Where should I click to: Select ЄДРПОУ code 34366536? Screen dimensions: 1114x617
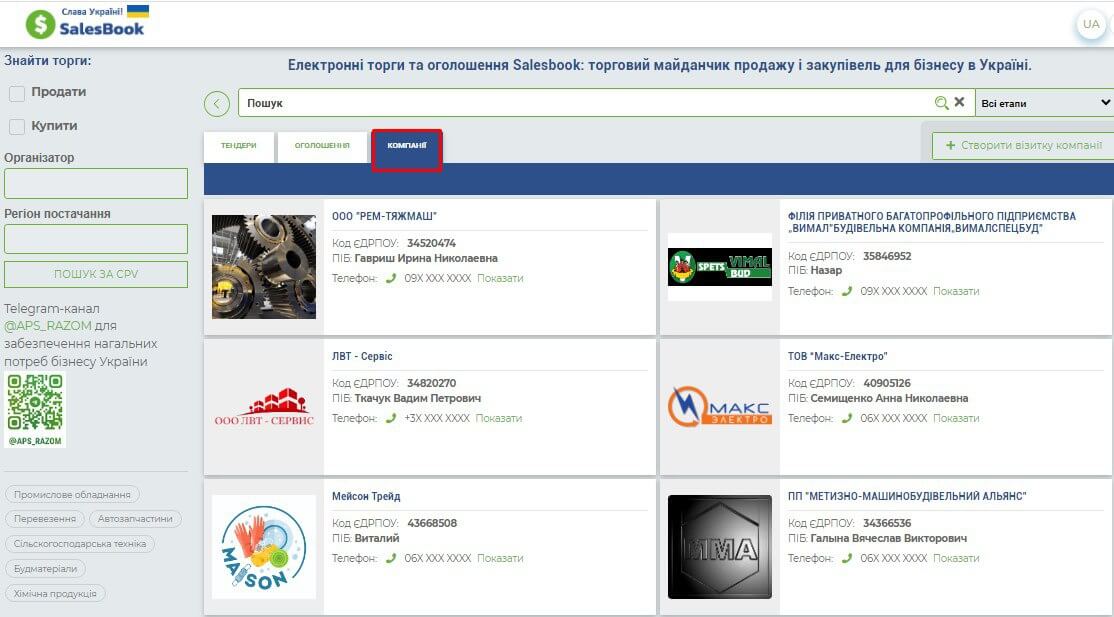click(887, 523)
